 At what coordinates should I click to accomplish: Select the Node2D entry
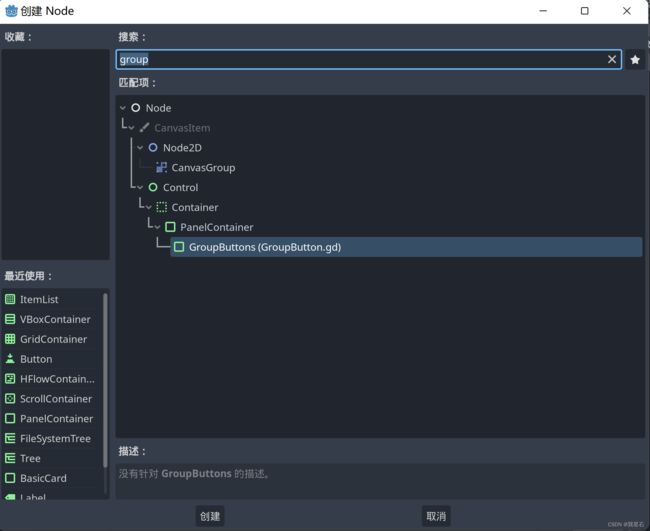coord(182,148)
